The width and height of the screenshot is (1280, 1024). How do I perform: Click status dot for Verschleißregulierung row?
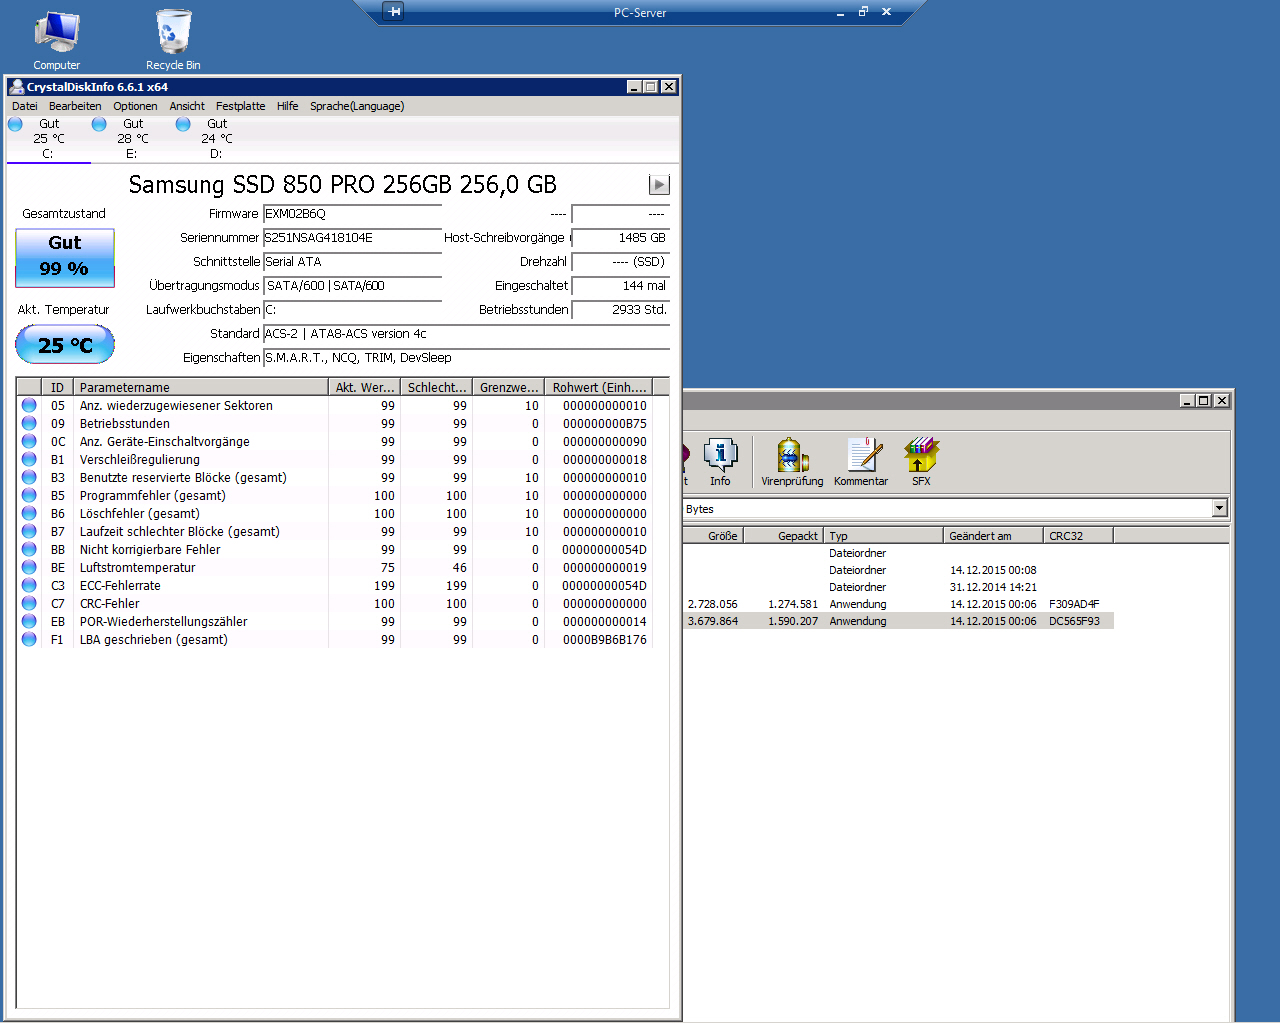(29, 459)
